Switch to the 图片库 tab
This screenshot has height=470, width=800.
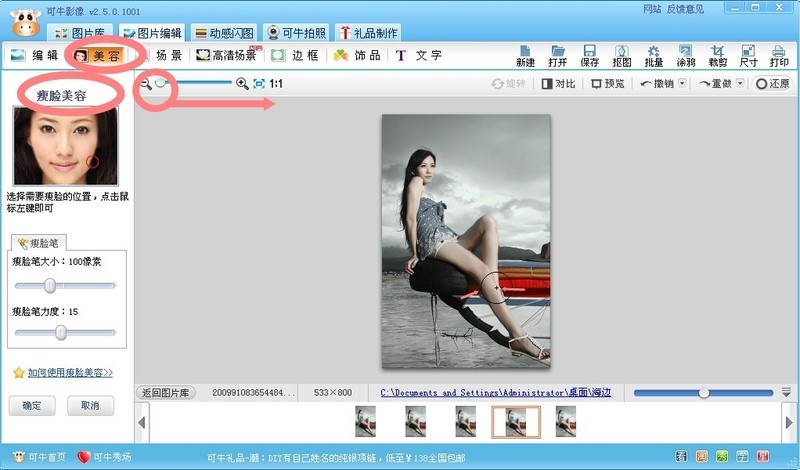pos(82,33)
